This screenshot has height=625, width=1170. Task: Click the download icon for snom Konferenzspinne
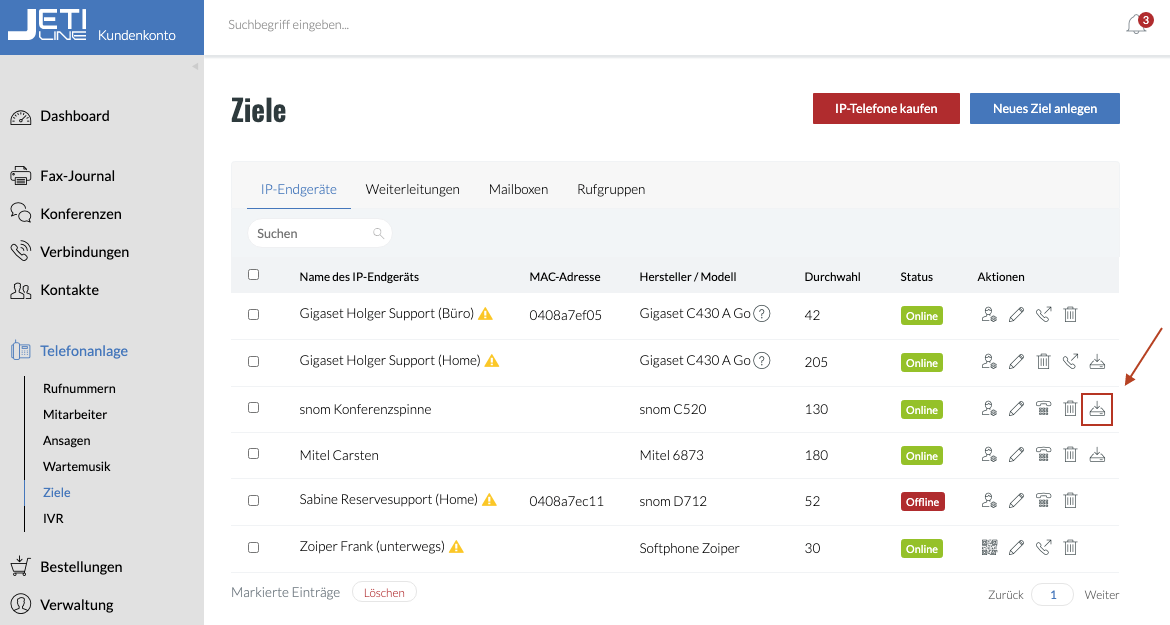(1097, 409)
